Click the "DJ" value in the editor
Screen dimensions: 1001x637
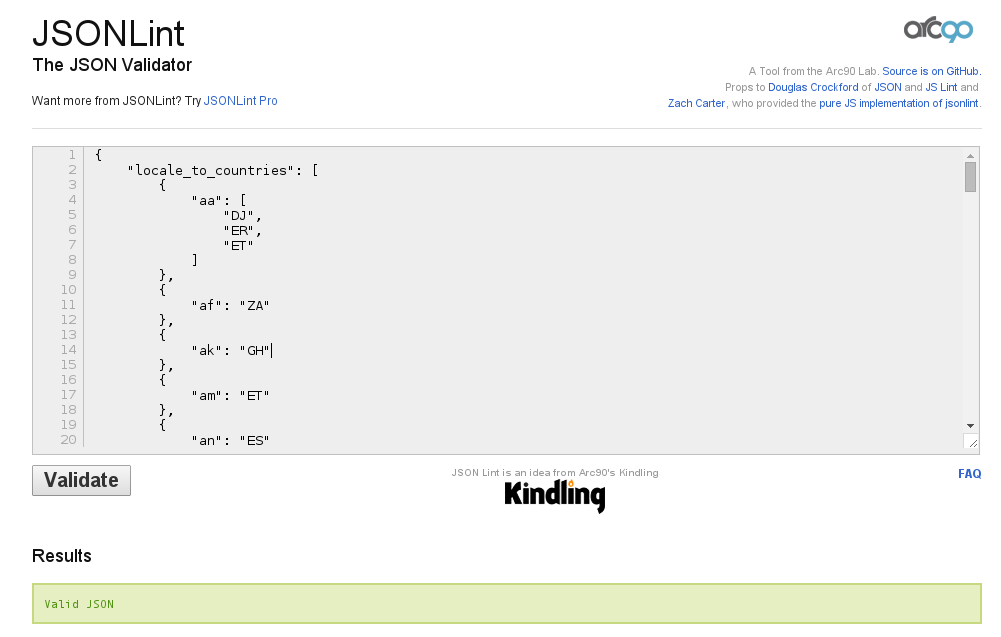coord(238,216)
